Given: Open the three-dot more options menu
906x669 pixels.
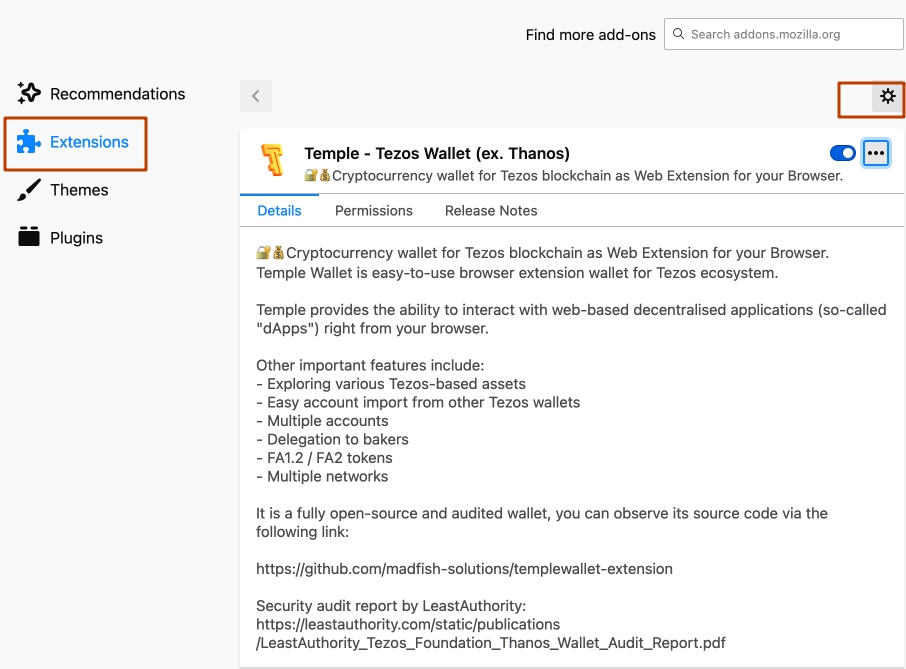Looking at the screenshot, I should click(x=876, y=153).
